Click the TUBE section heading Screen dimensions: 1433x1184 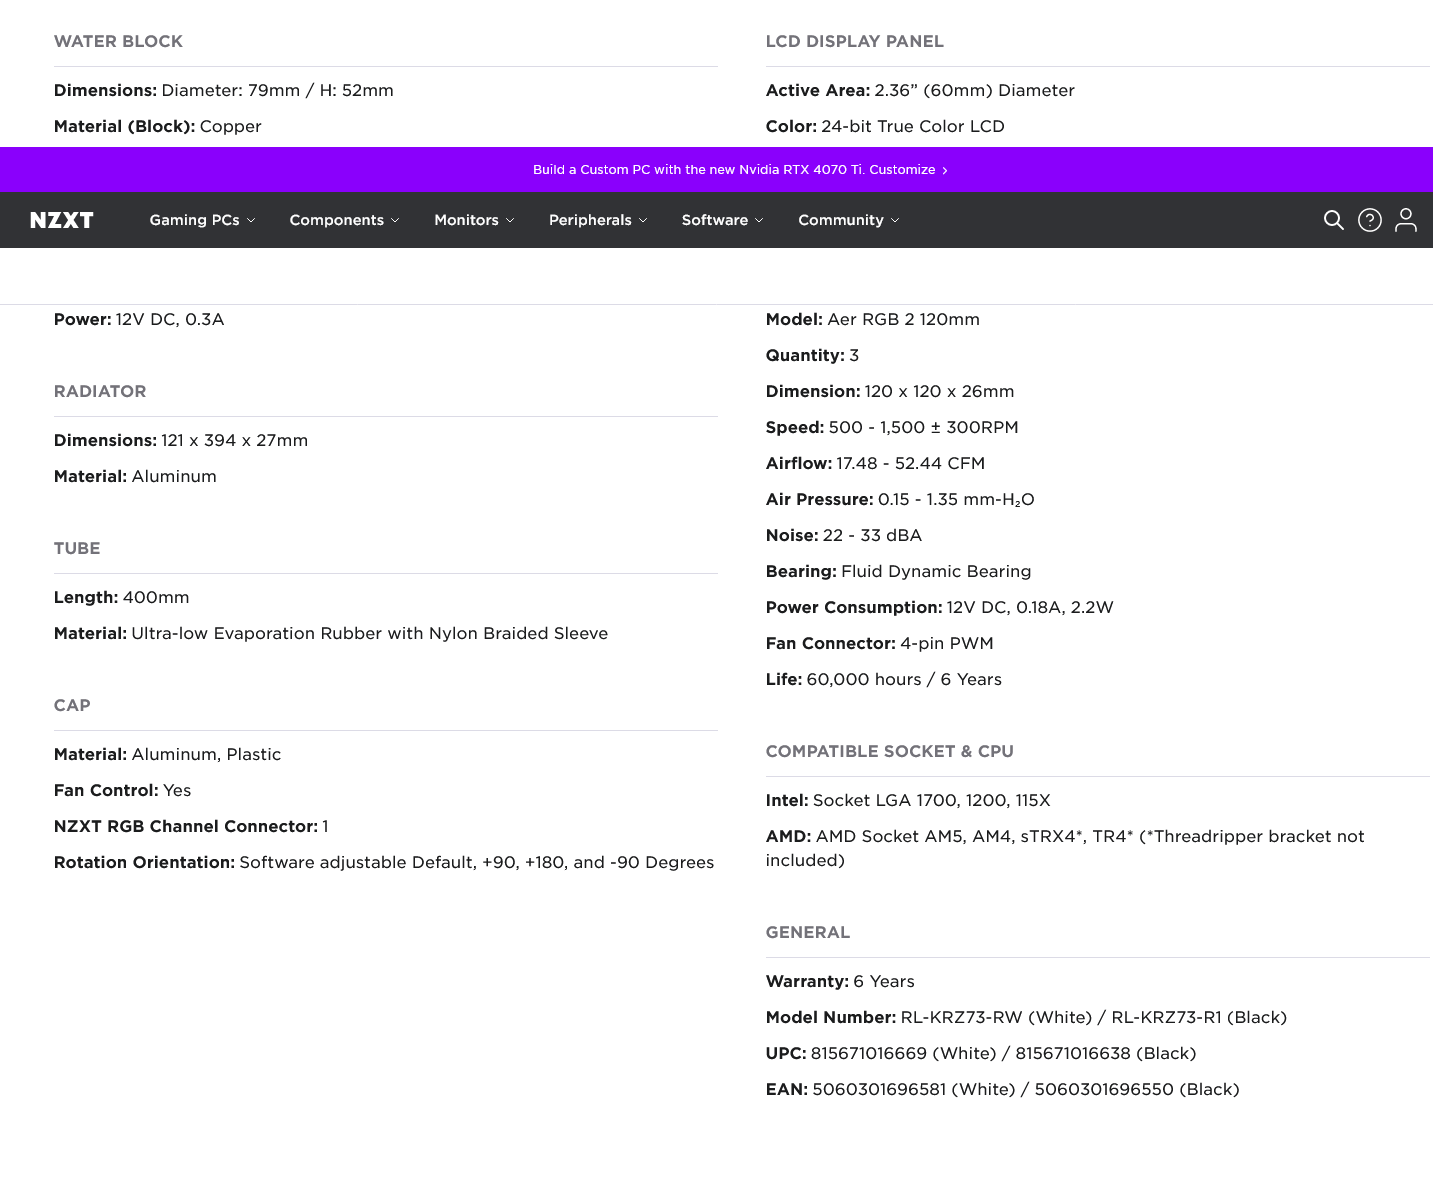pos(77,549)
